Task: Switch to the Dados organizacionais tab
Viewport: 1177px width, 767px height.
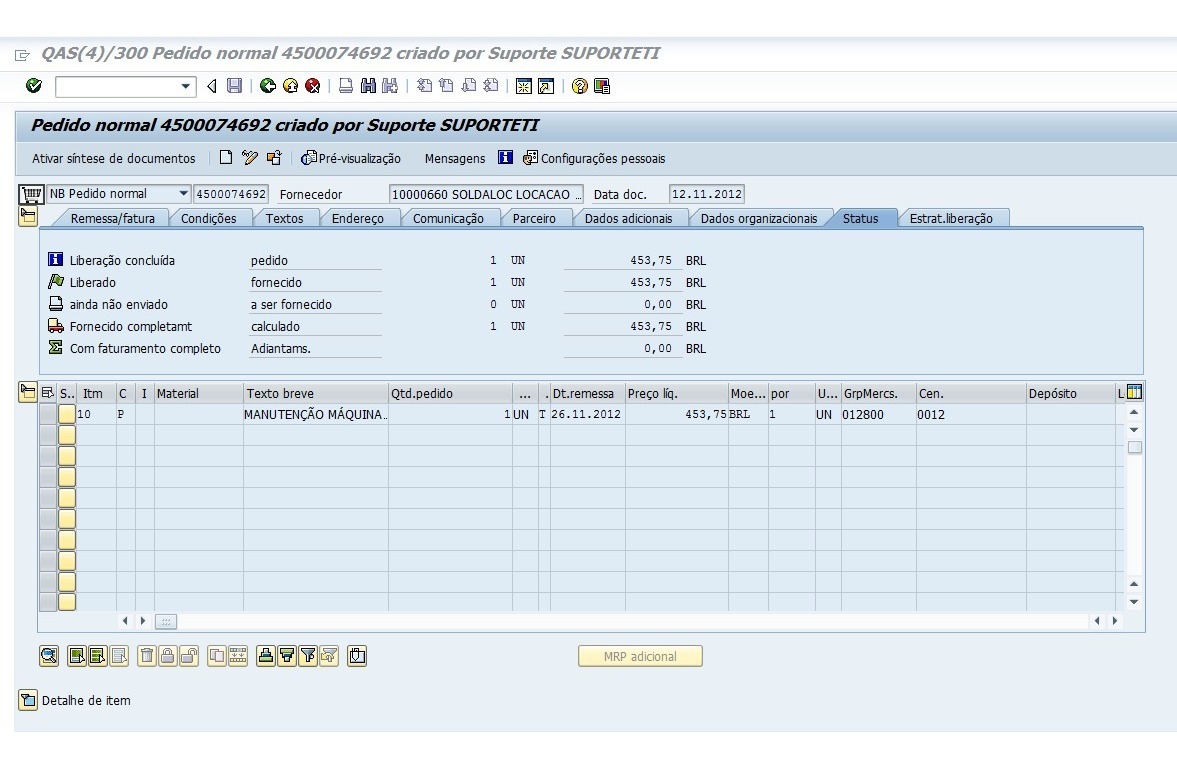Action: [x=759, y=218]
